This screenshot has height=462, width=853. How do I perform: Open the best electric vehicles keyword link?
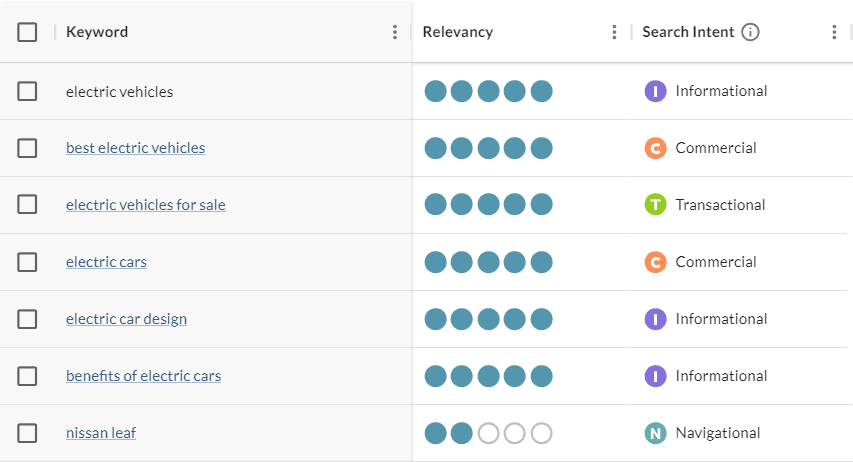click(x=135, y=148)
